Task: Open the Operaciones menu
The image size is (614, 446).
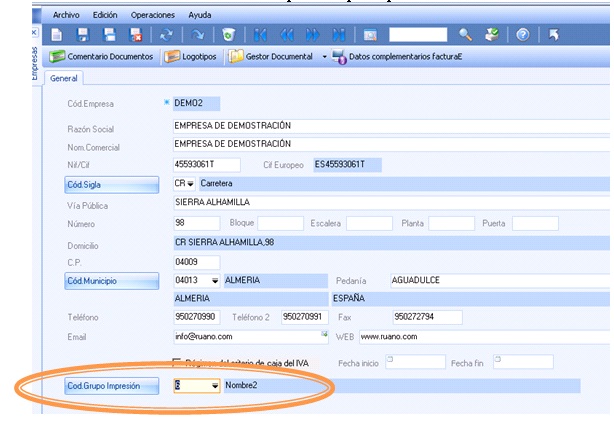Action: tap(153, 15)
